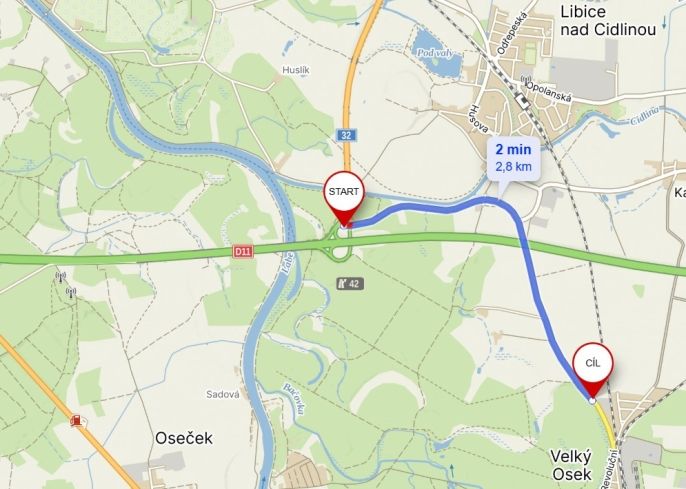The height and width of the screenshot is (489, 686).
Task: Click the Bačovka stream label
Action: coord(294,398)
